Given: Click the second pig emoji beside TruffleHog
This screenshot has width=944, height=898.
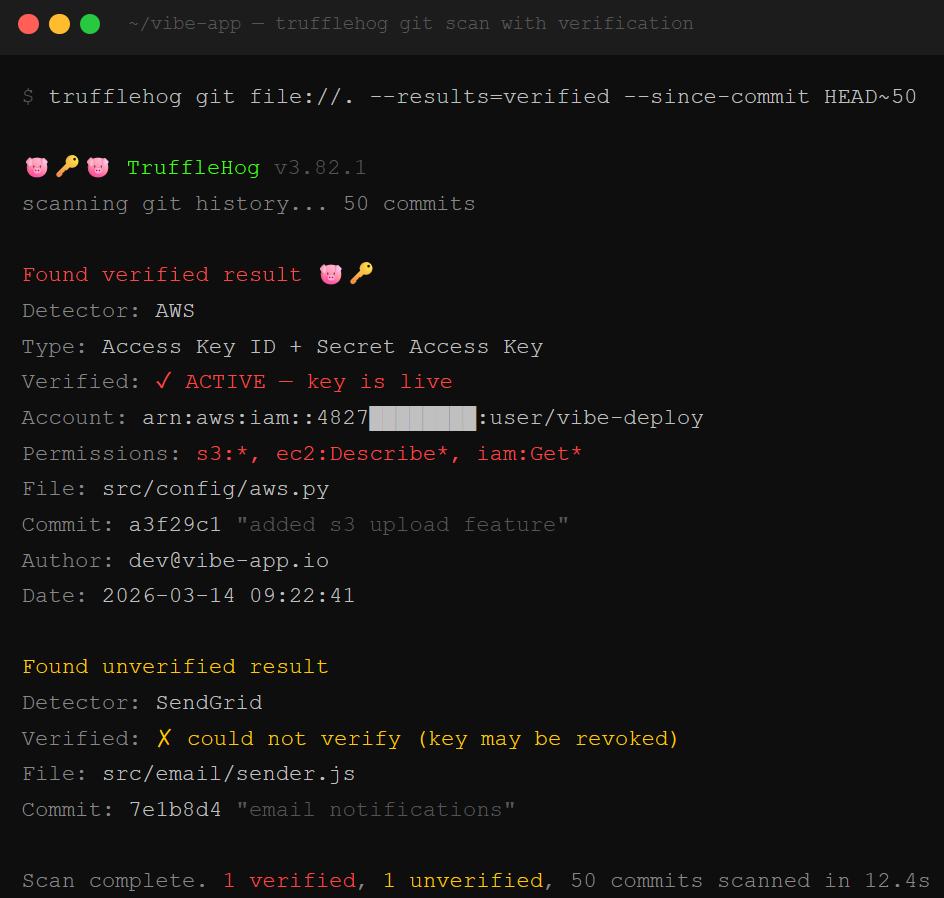Looking at the screenshot, I should (98, 167).
